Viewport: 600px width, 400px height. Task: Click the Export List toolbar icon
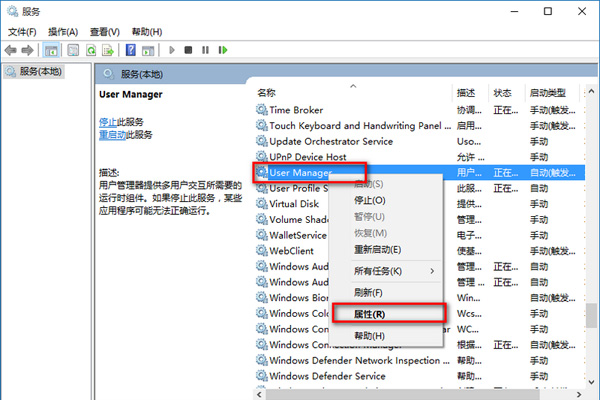click(x=108, y=50)
